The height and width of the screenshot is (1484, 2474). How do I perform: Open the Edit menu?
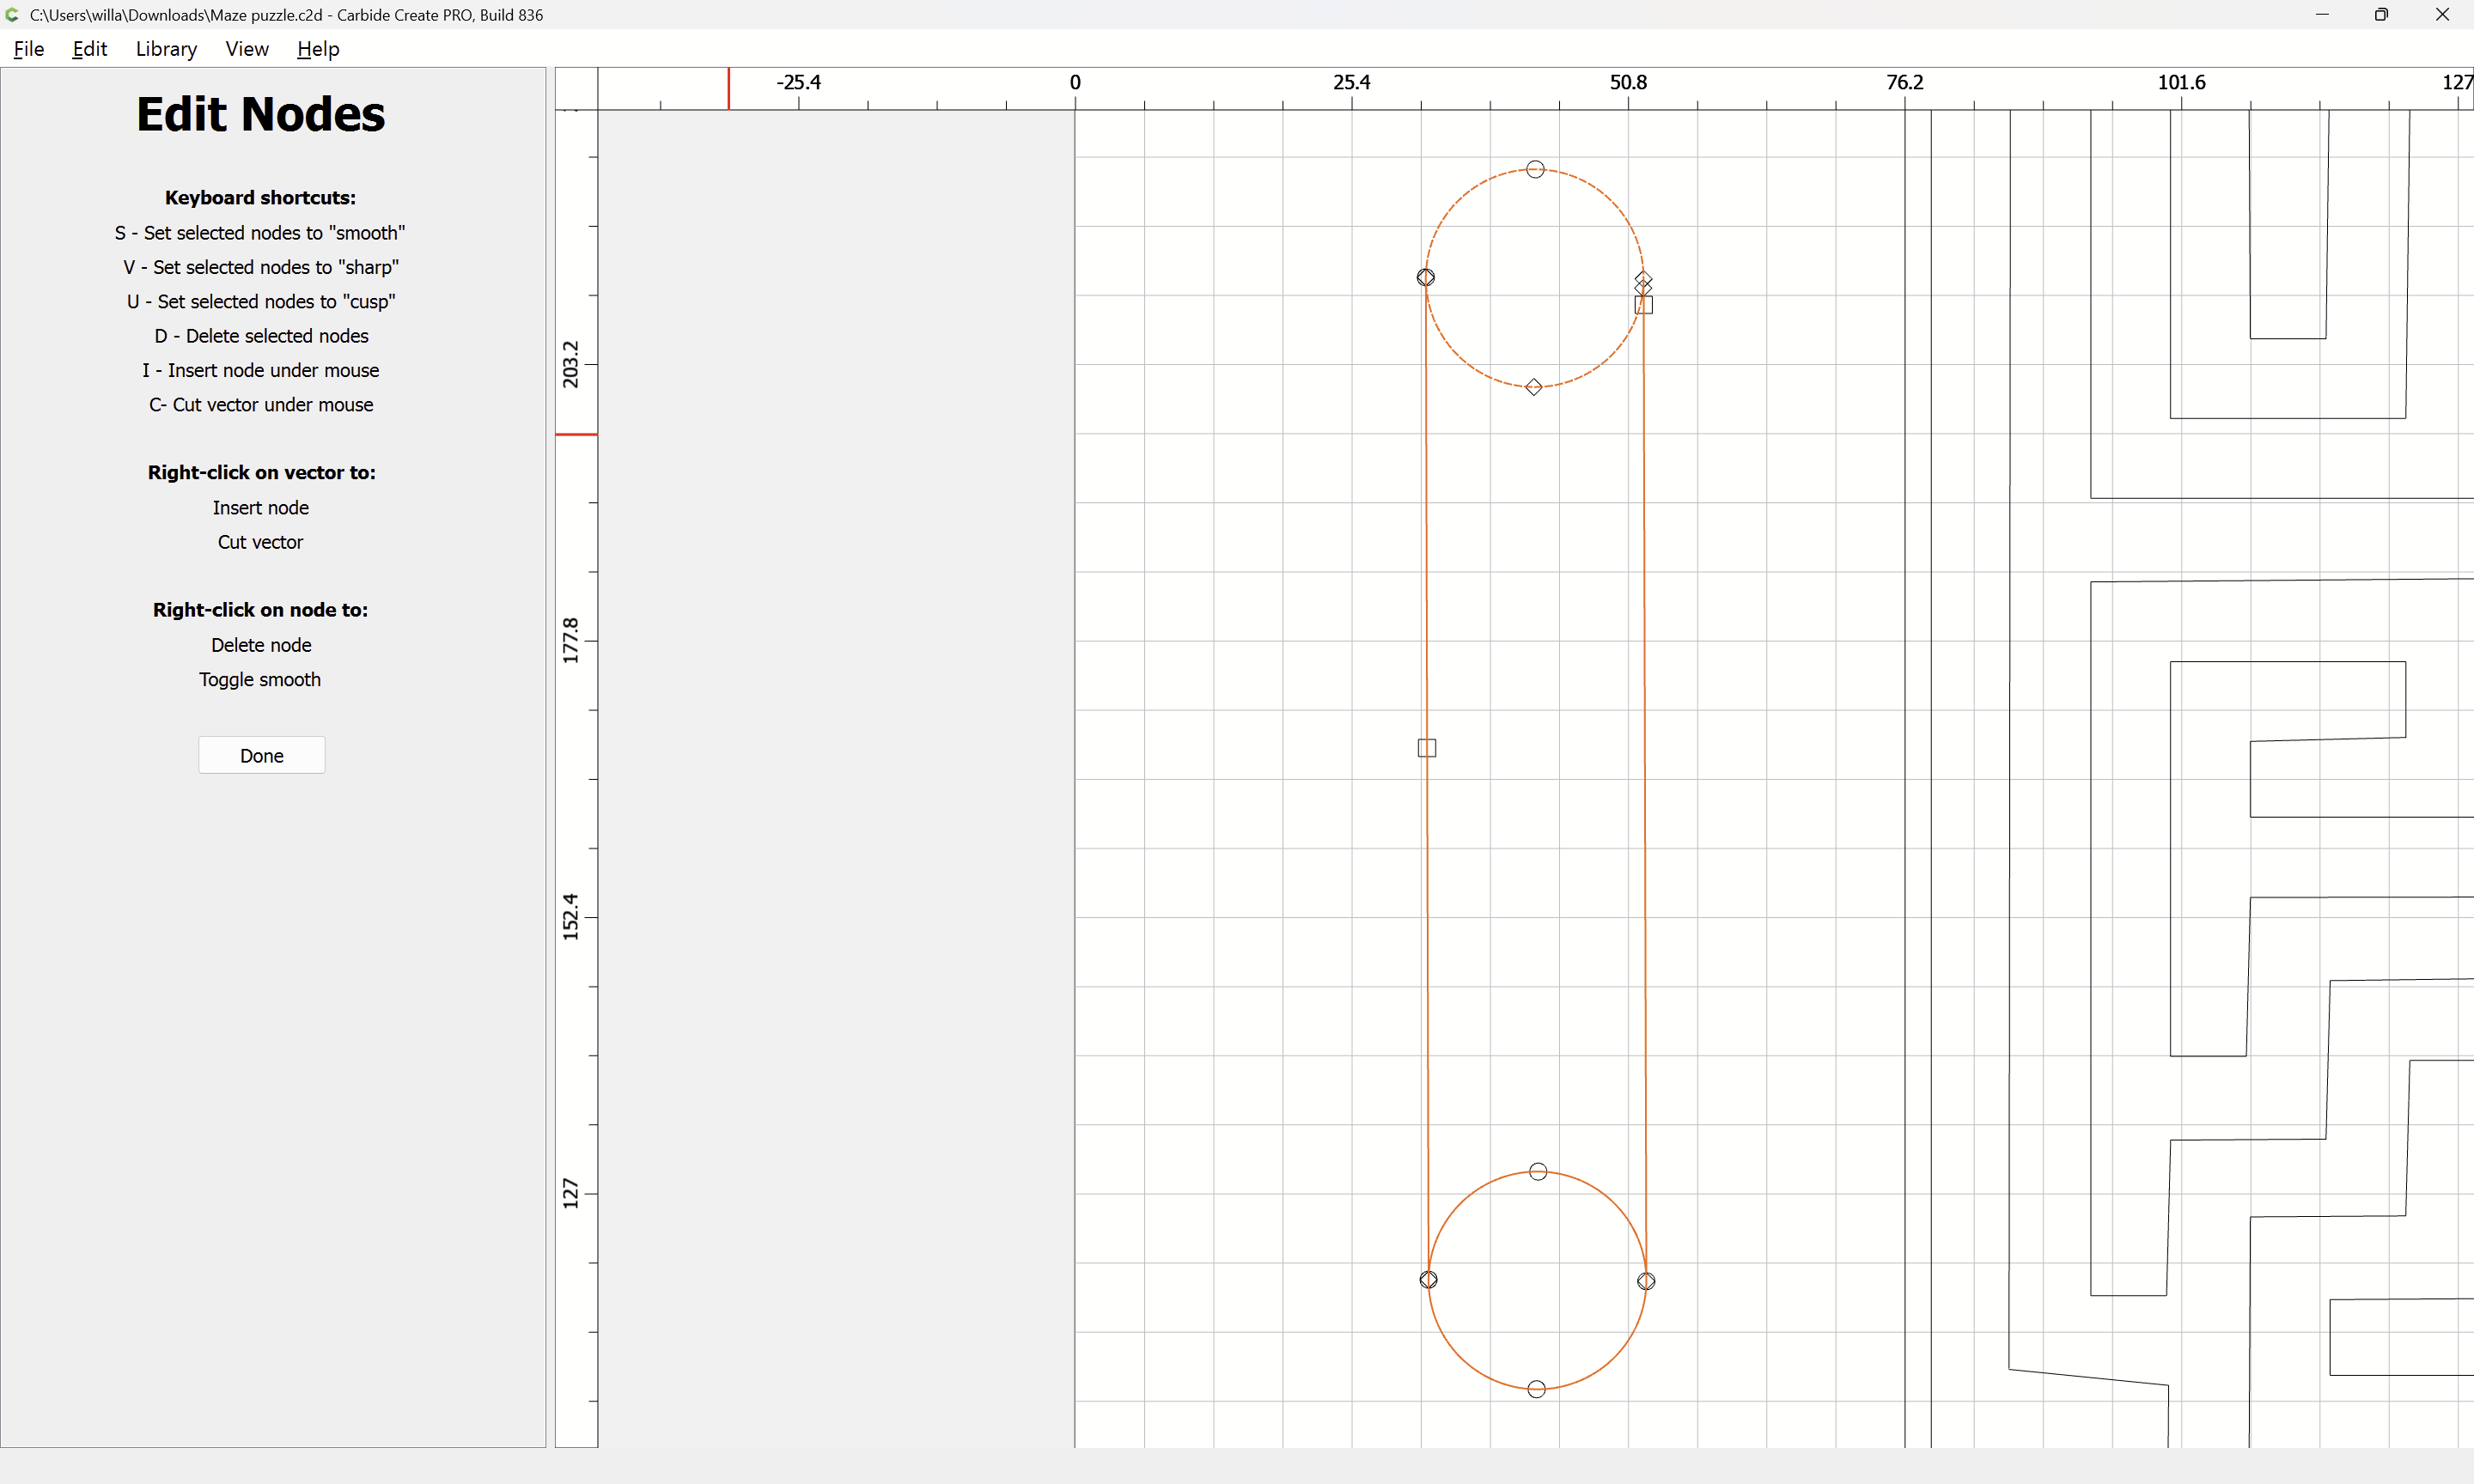coord(89,49)
